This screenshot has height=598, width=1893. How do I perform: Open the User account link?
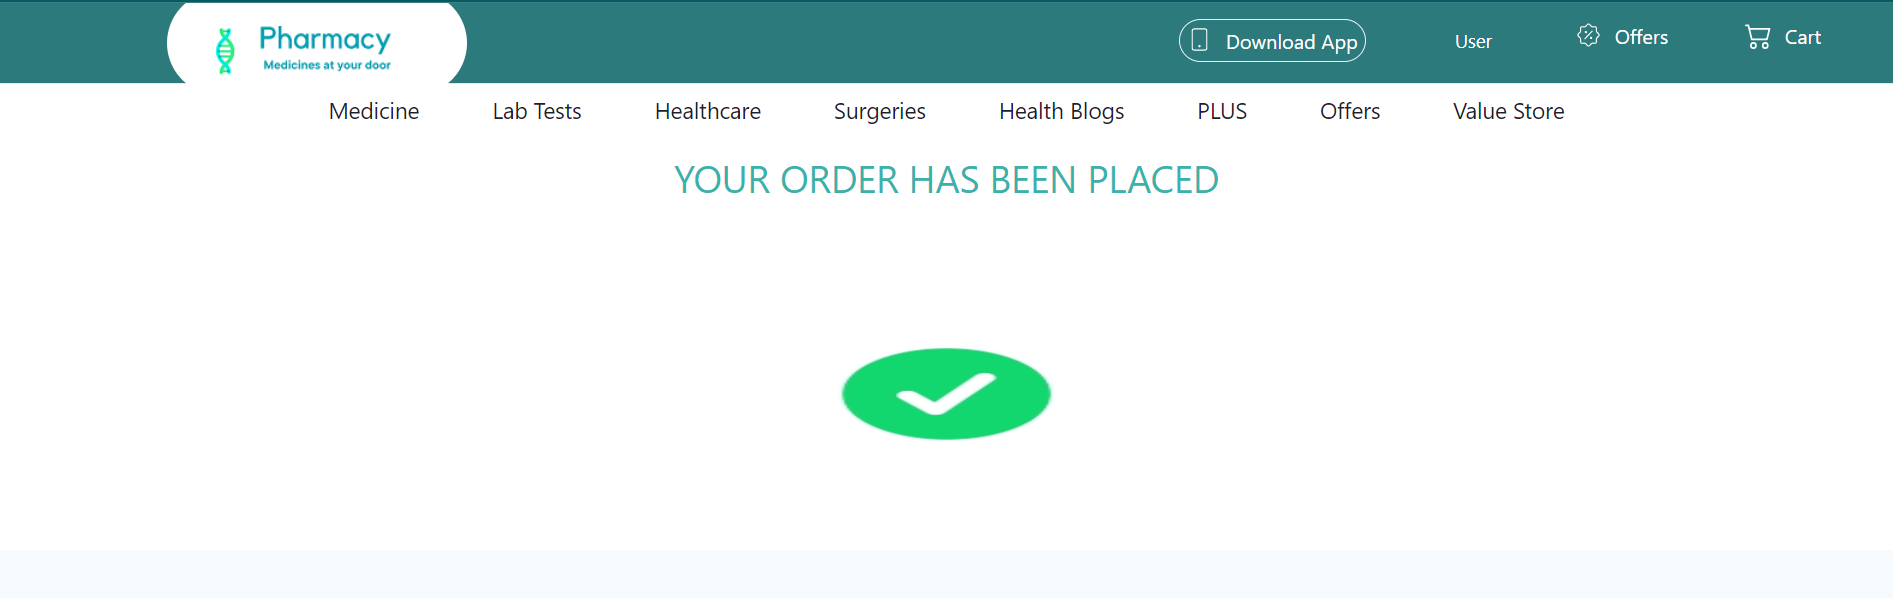[1473, 42]
